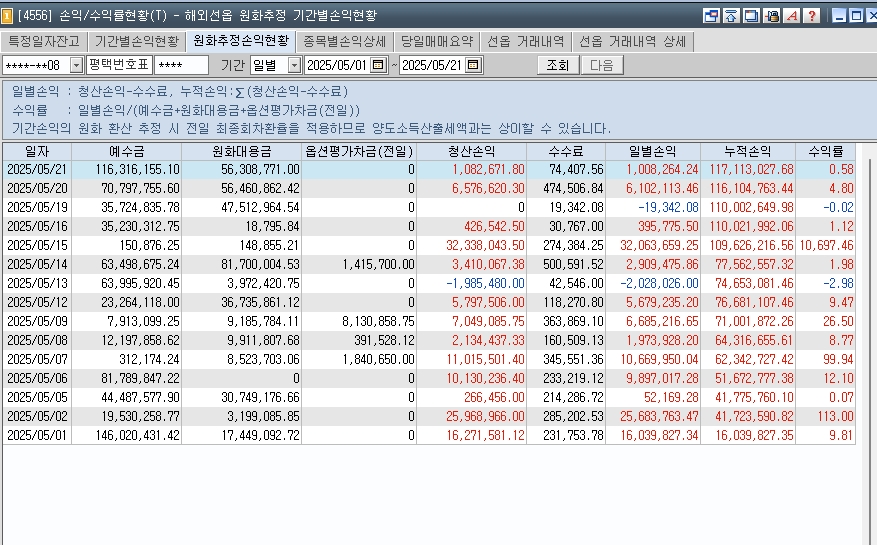Click the start date field 2025/05/01
This screenshot has height=545, width=877.
coord(337,65)
